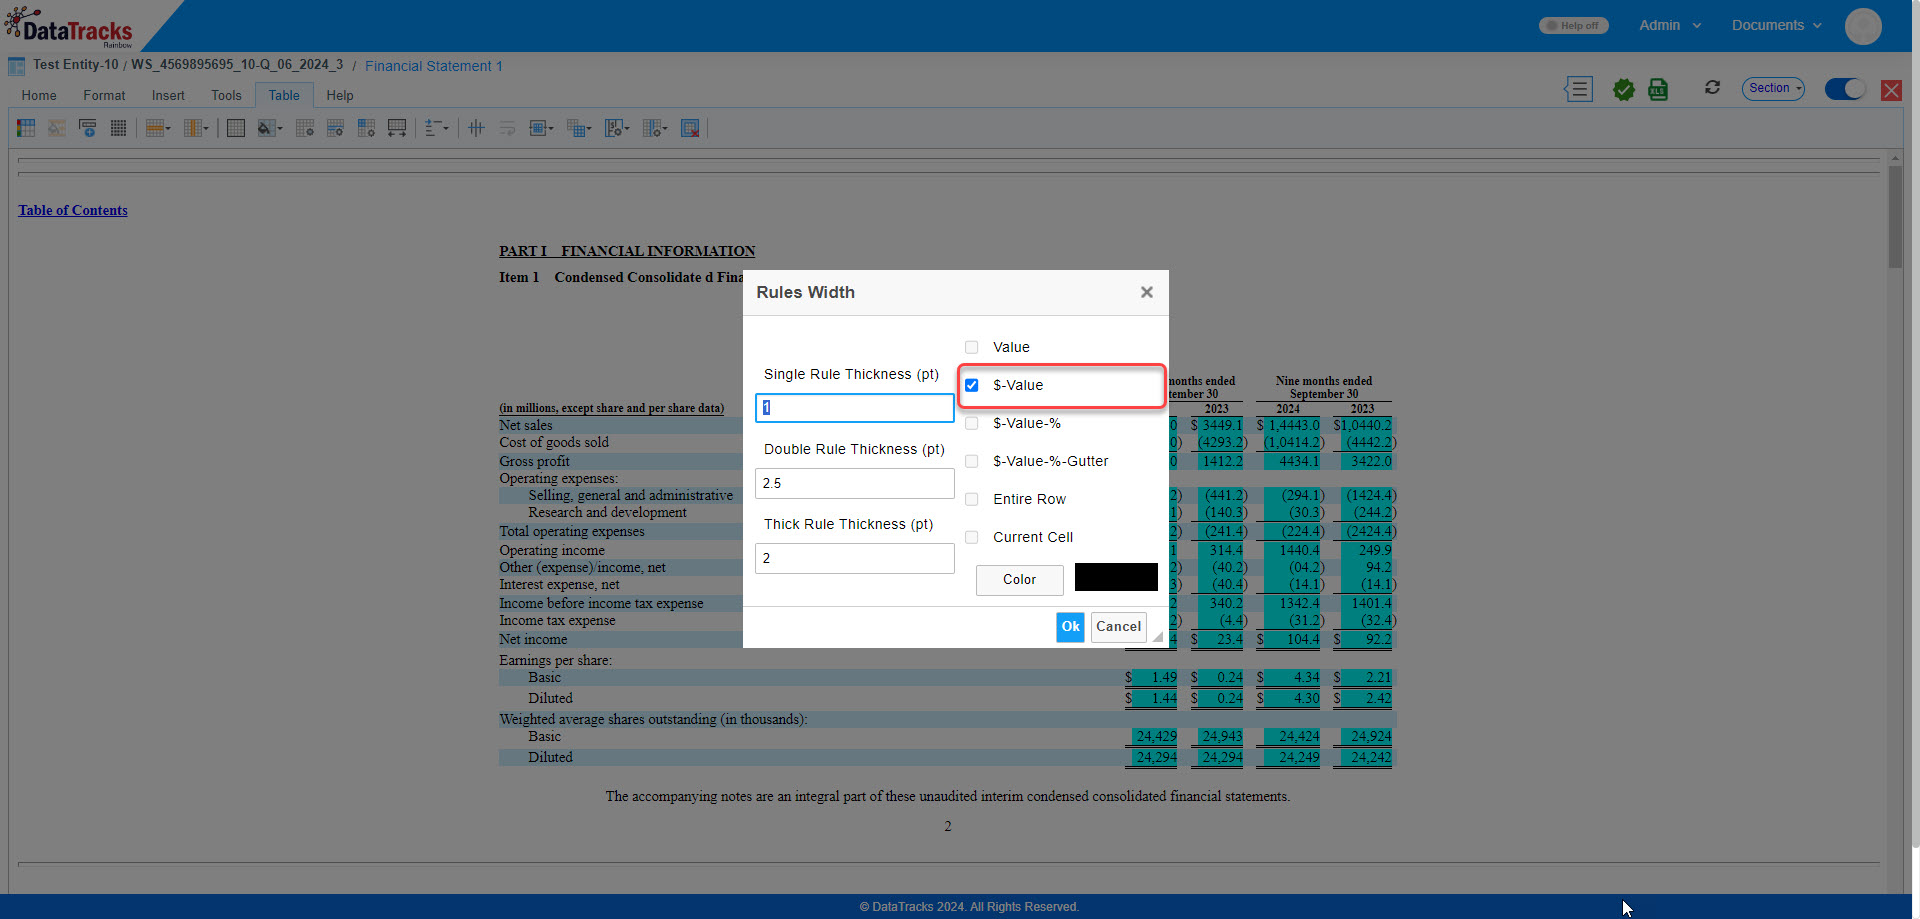Image resolution: width=1920 pixels, height=919 pixels.
Task: Open the Format tab
Action: (x=104, y=96)
